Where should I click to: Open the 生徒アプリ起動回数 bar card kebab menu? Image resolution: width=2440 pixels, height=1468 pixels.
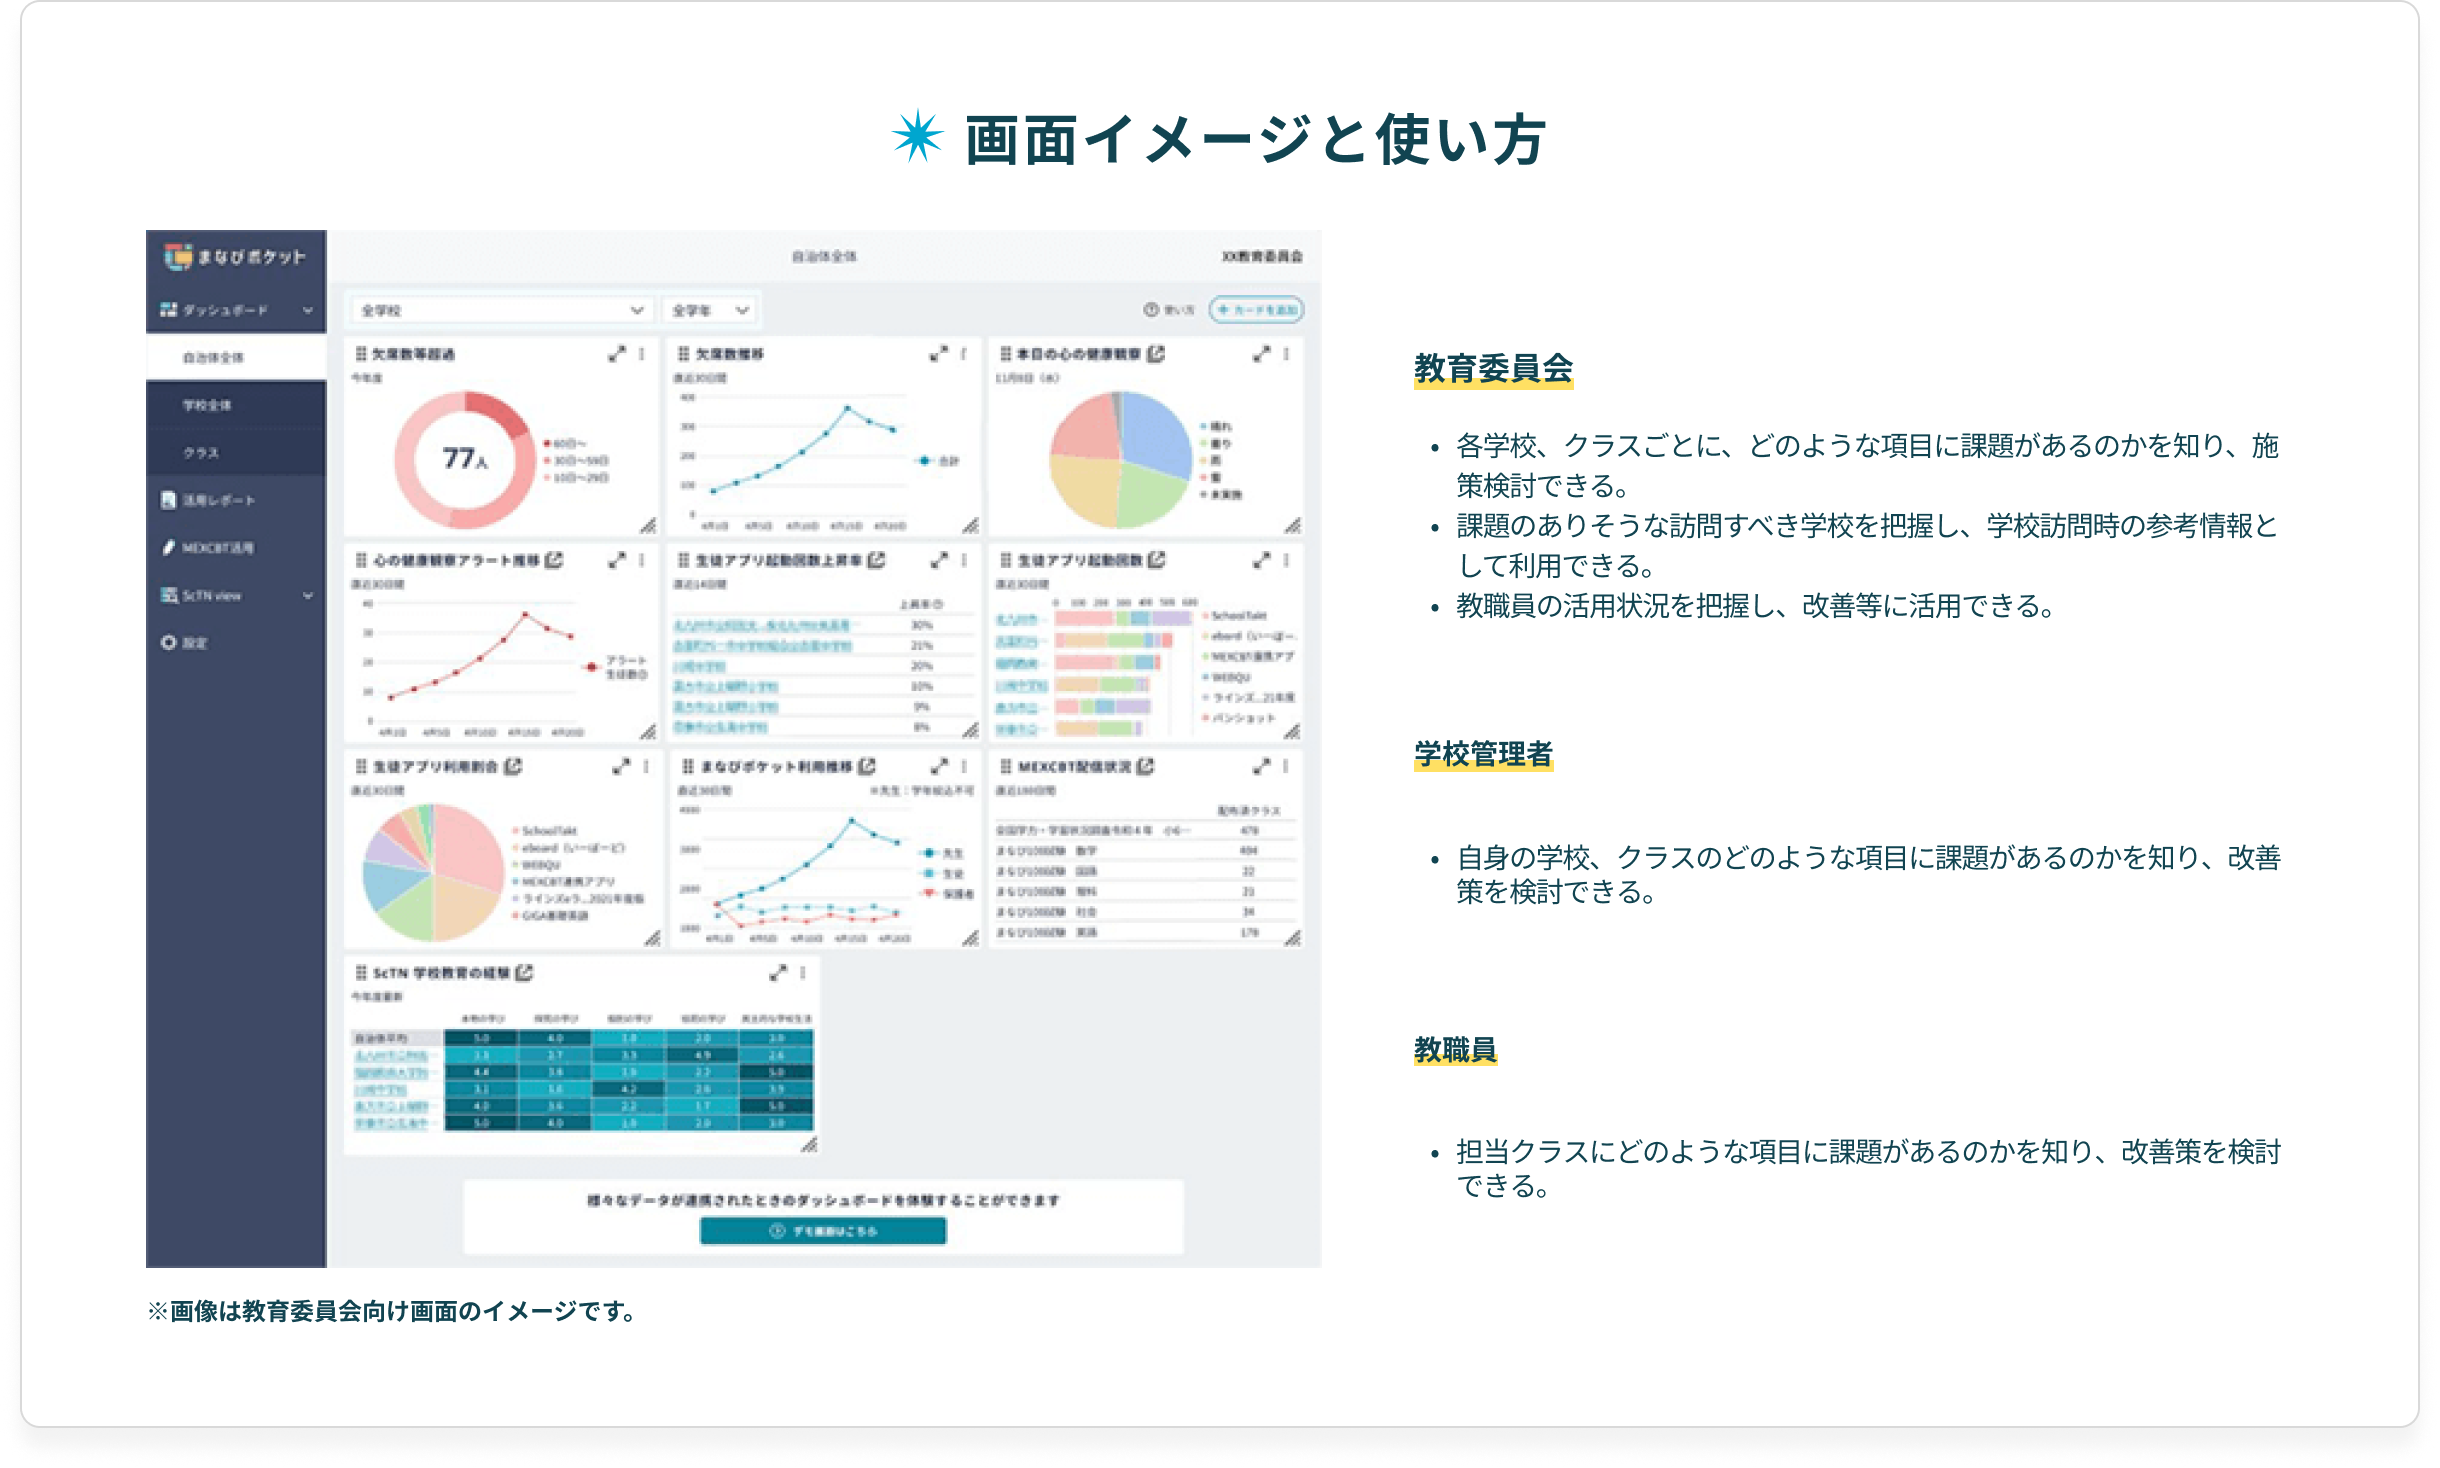[x=1286, y=560]
